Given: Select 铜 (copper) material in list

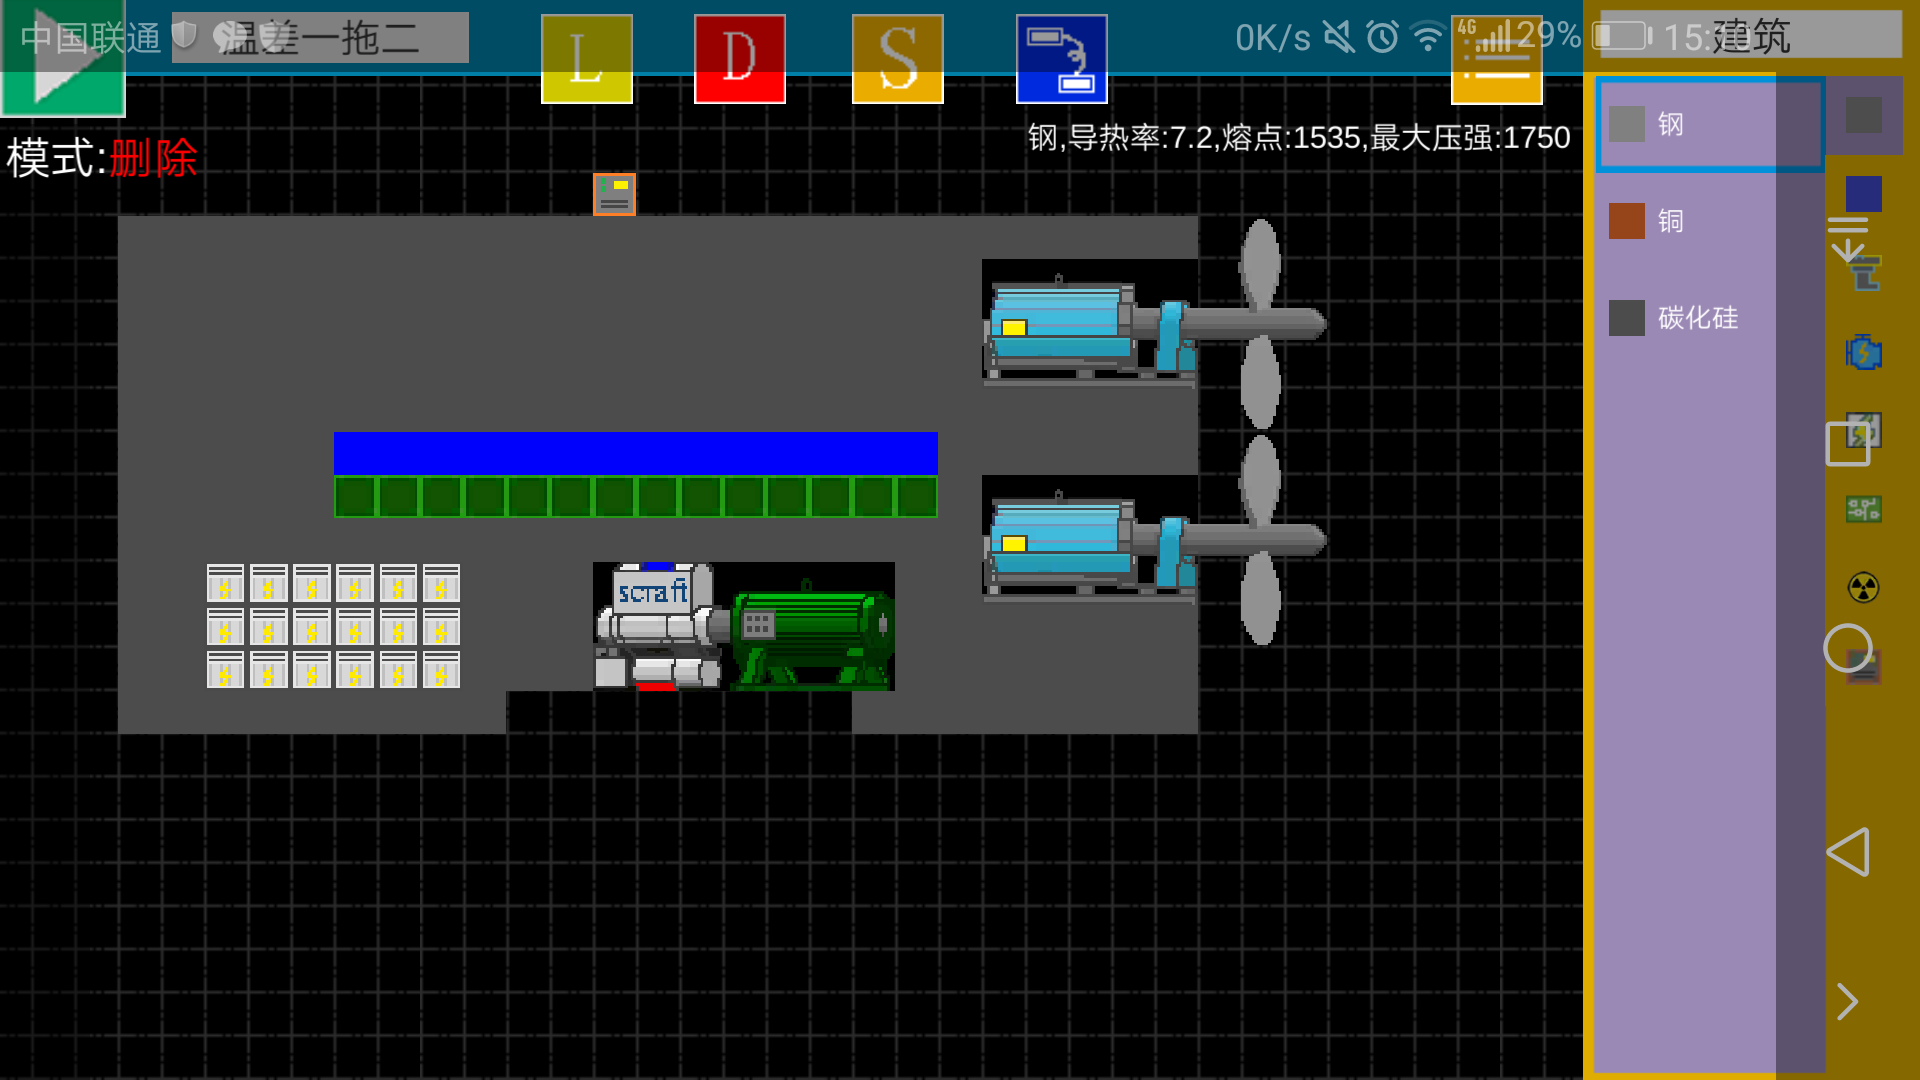Looking at the screenshot, I should pos(1710,221).
